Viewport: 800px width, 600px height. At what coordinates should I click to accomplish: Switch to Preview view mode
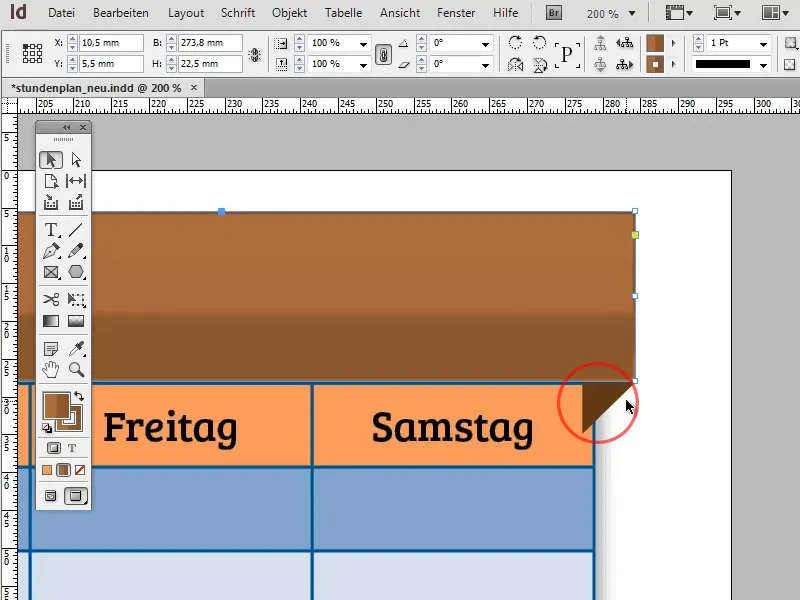76,496
